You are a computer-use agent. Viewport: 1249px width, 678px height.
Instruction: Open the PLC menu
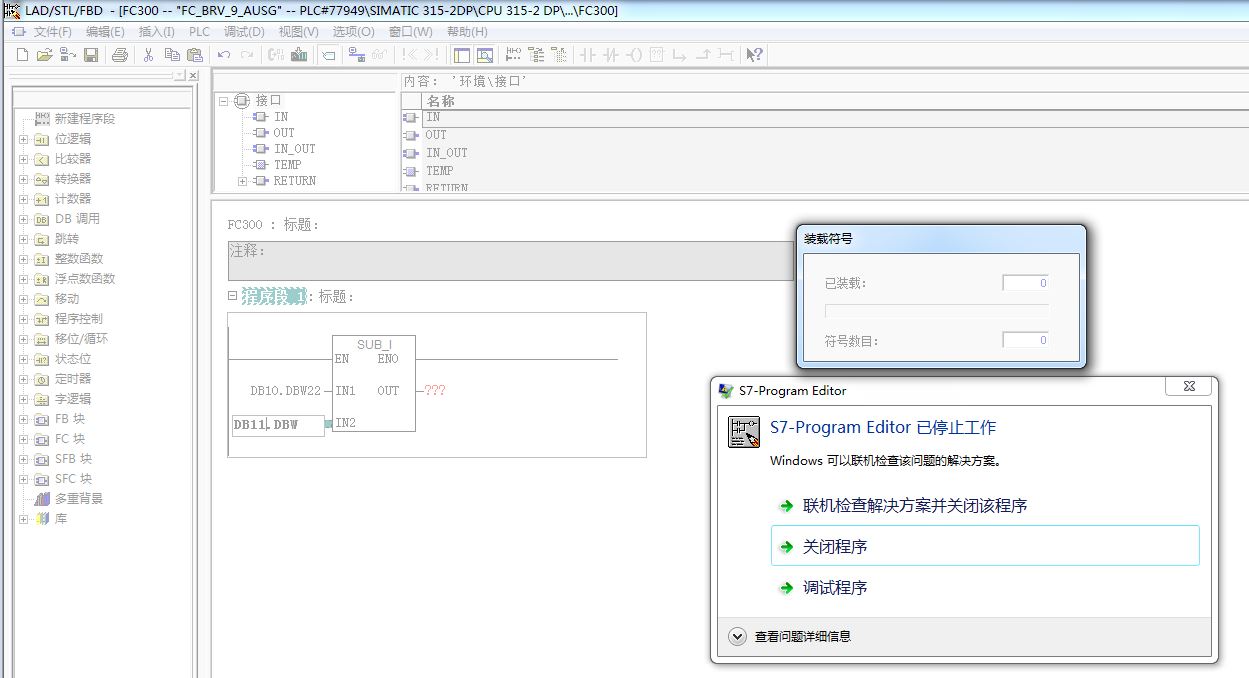click(199, 32)
